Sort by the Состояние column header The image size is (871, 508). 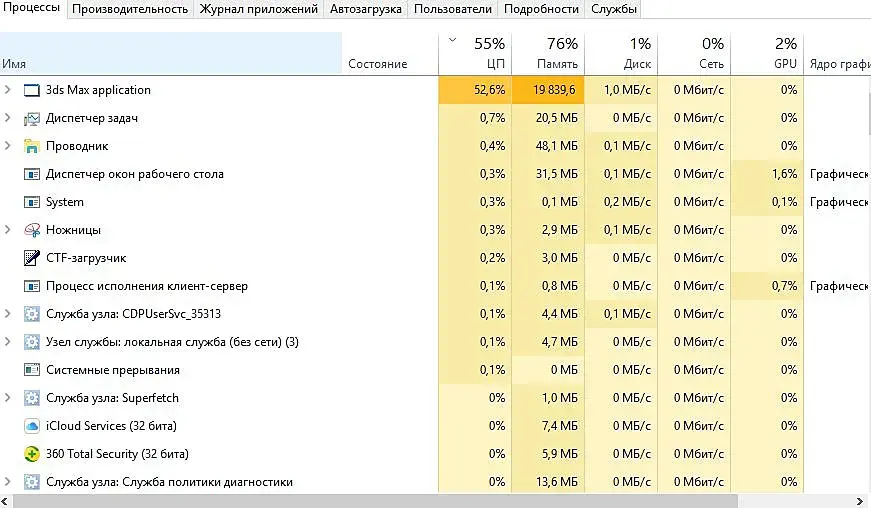[x=390, y=53]
